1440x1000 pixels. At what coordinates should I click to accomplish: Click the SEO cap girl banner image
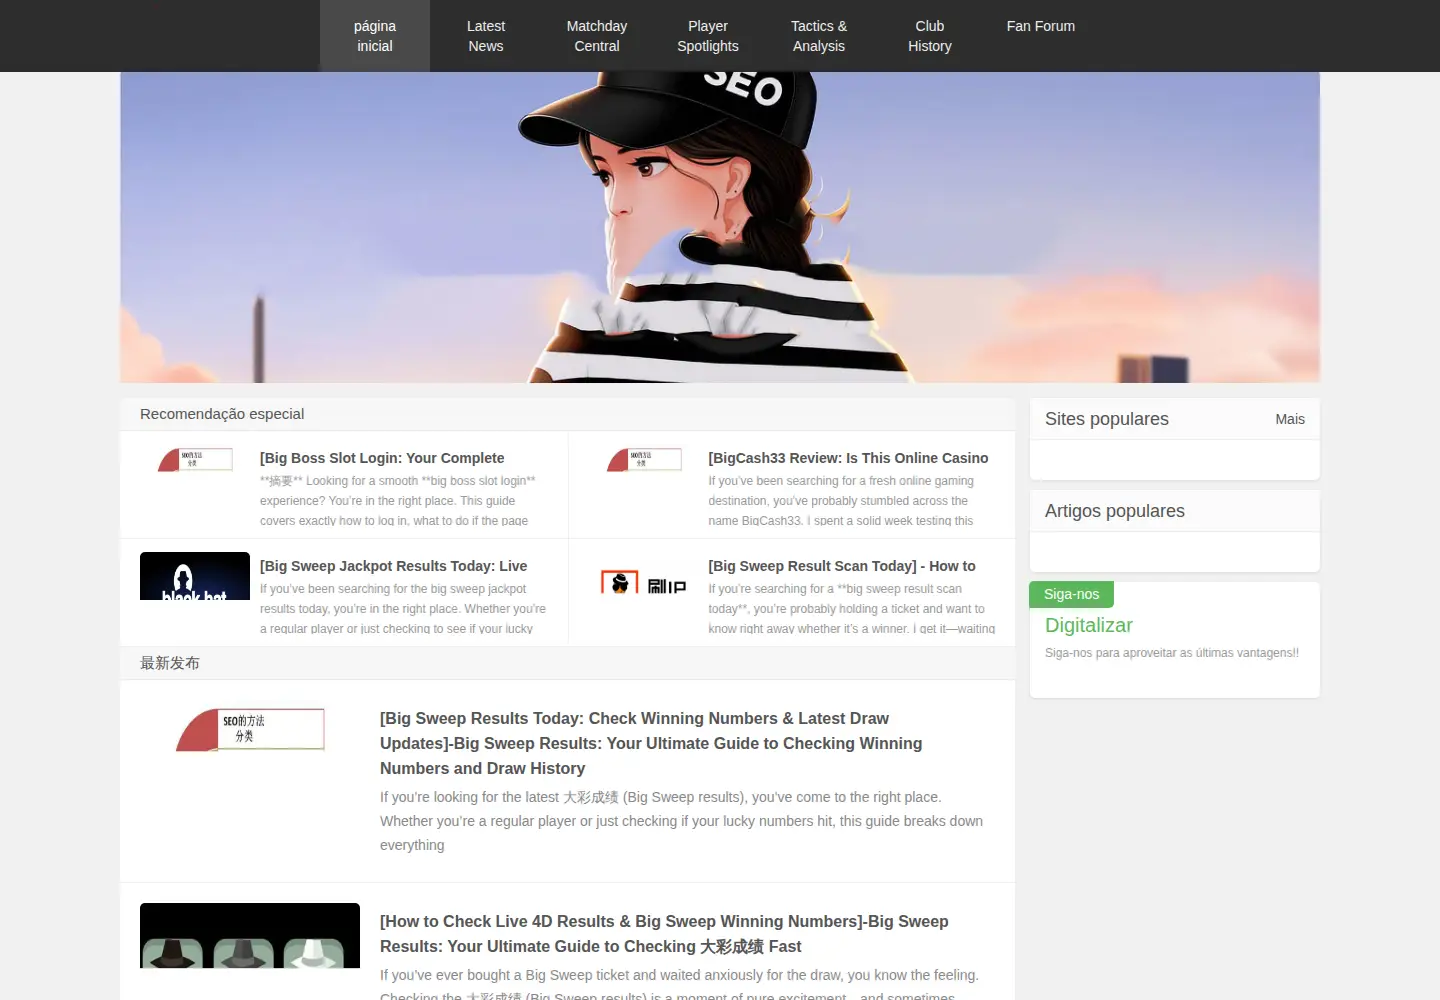tap(720, 227)
